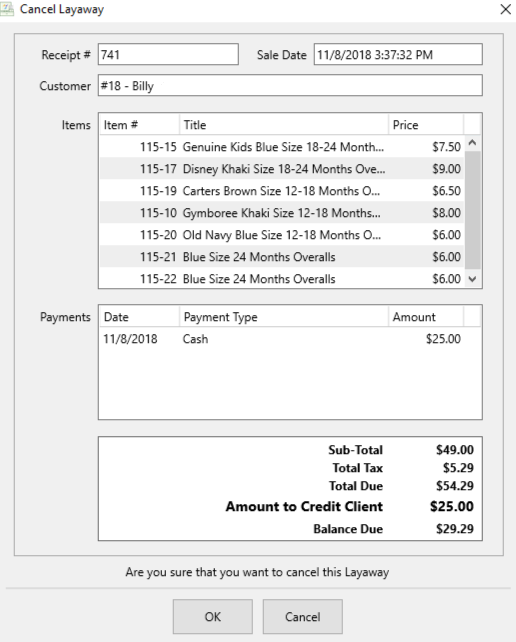Click the Customer field showing Billy
Viewport: 516px width, 642px height.
290,86
